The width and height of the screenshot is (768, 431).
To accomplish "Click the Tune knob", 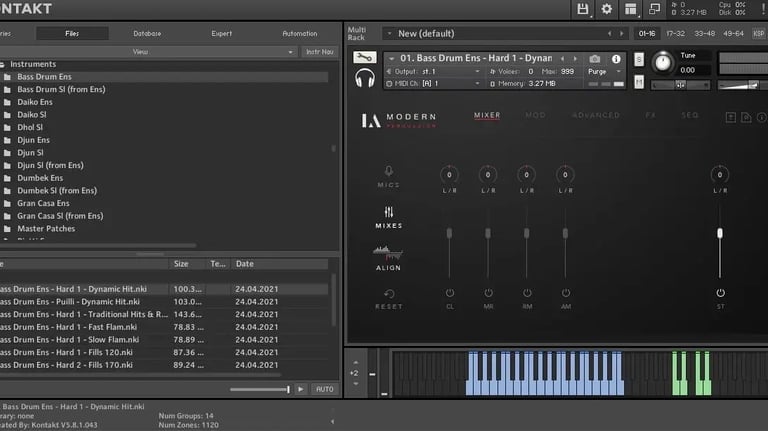I will [x=663, y=63].
